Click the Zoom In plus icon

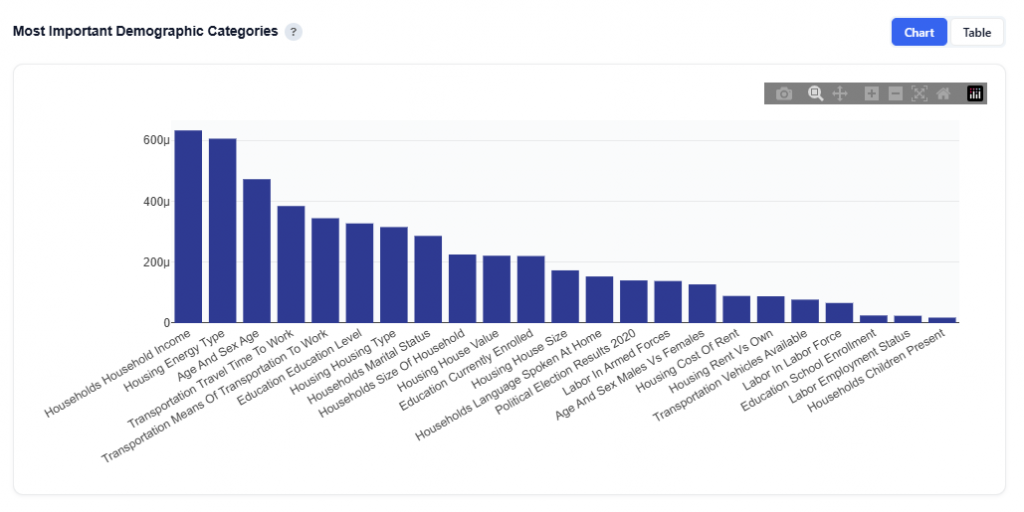[x=871, y=94]
